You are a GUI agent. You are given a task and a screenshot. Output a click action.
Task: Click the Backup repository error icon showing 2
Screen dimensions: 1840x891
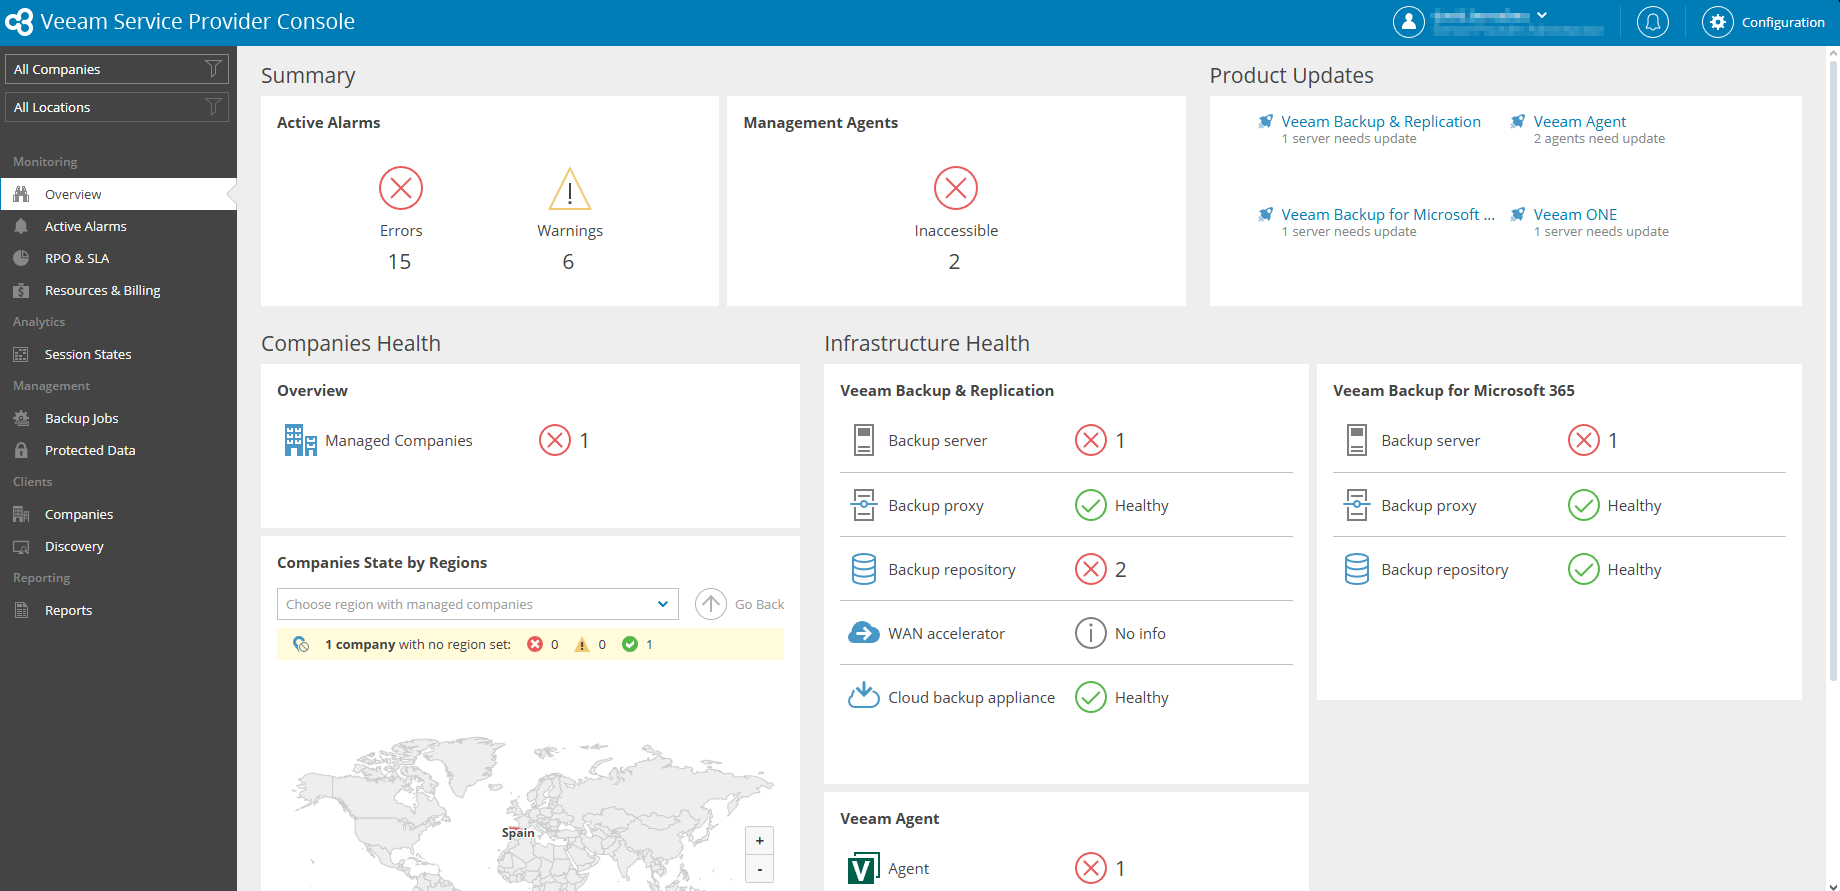tap(1091, 569)
